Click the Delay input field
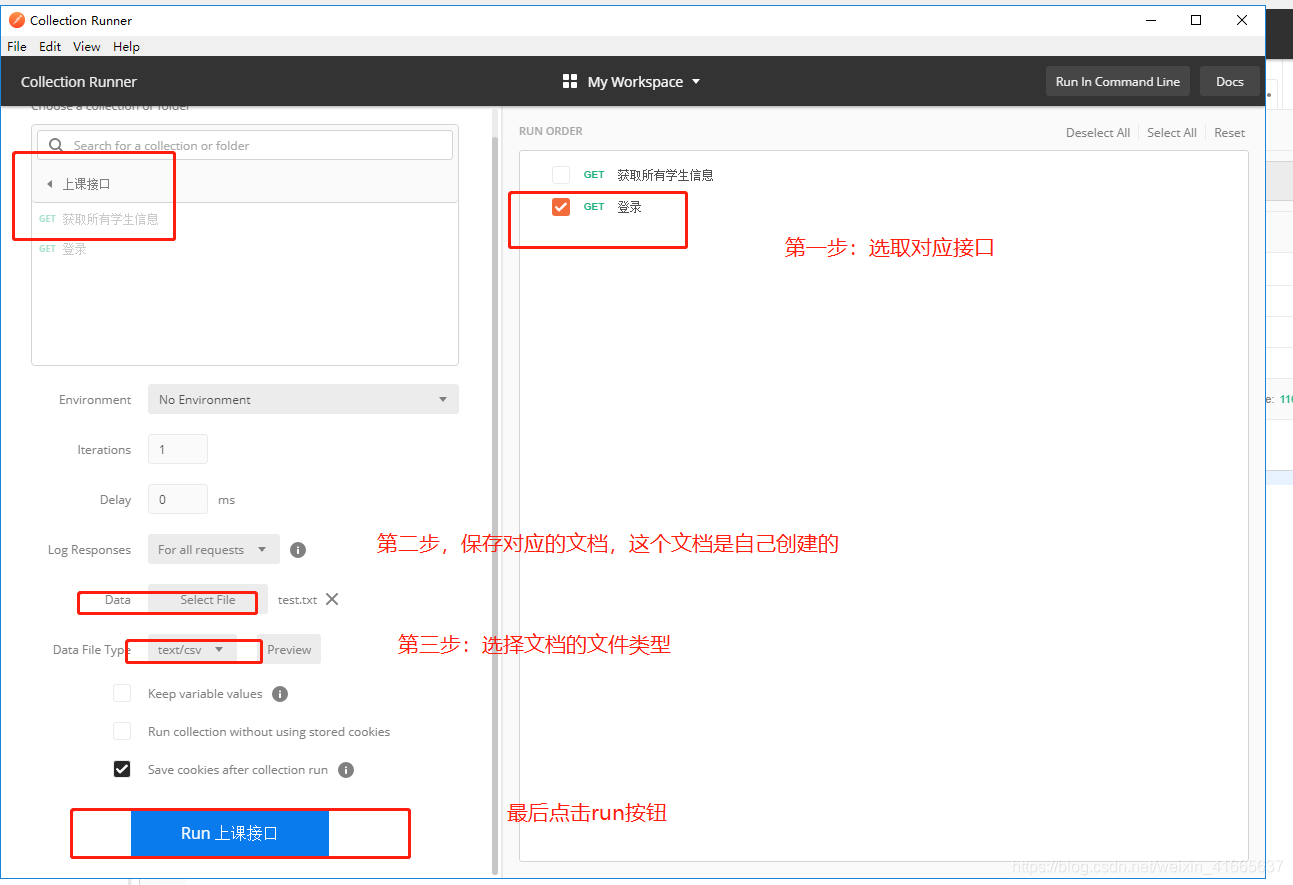The height and width of the screenshot is (885, 1293). 178,499
